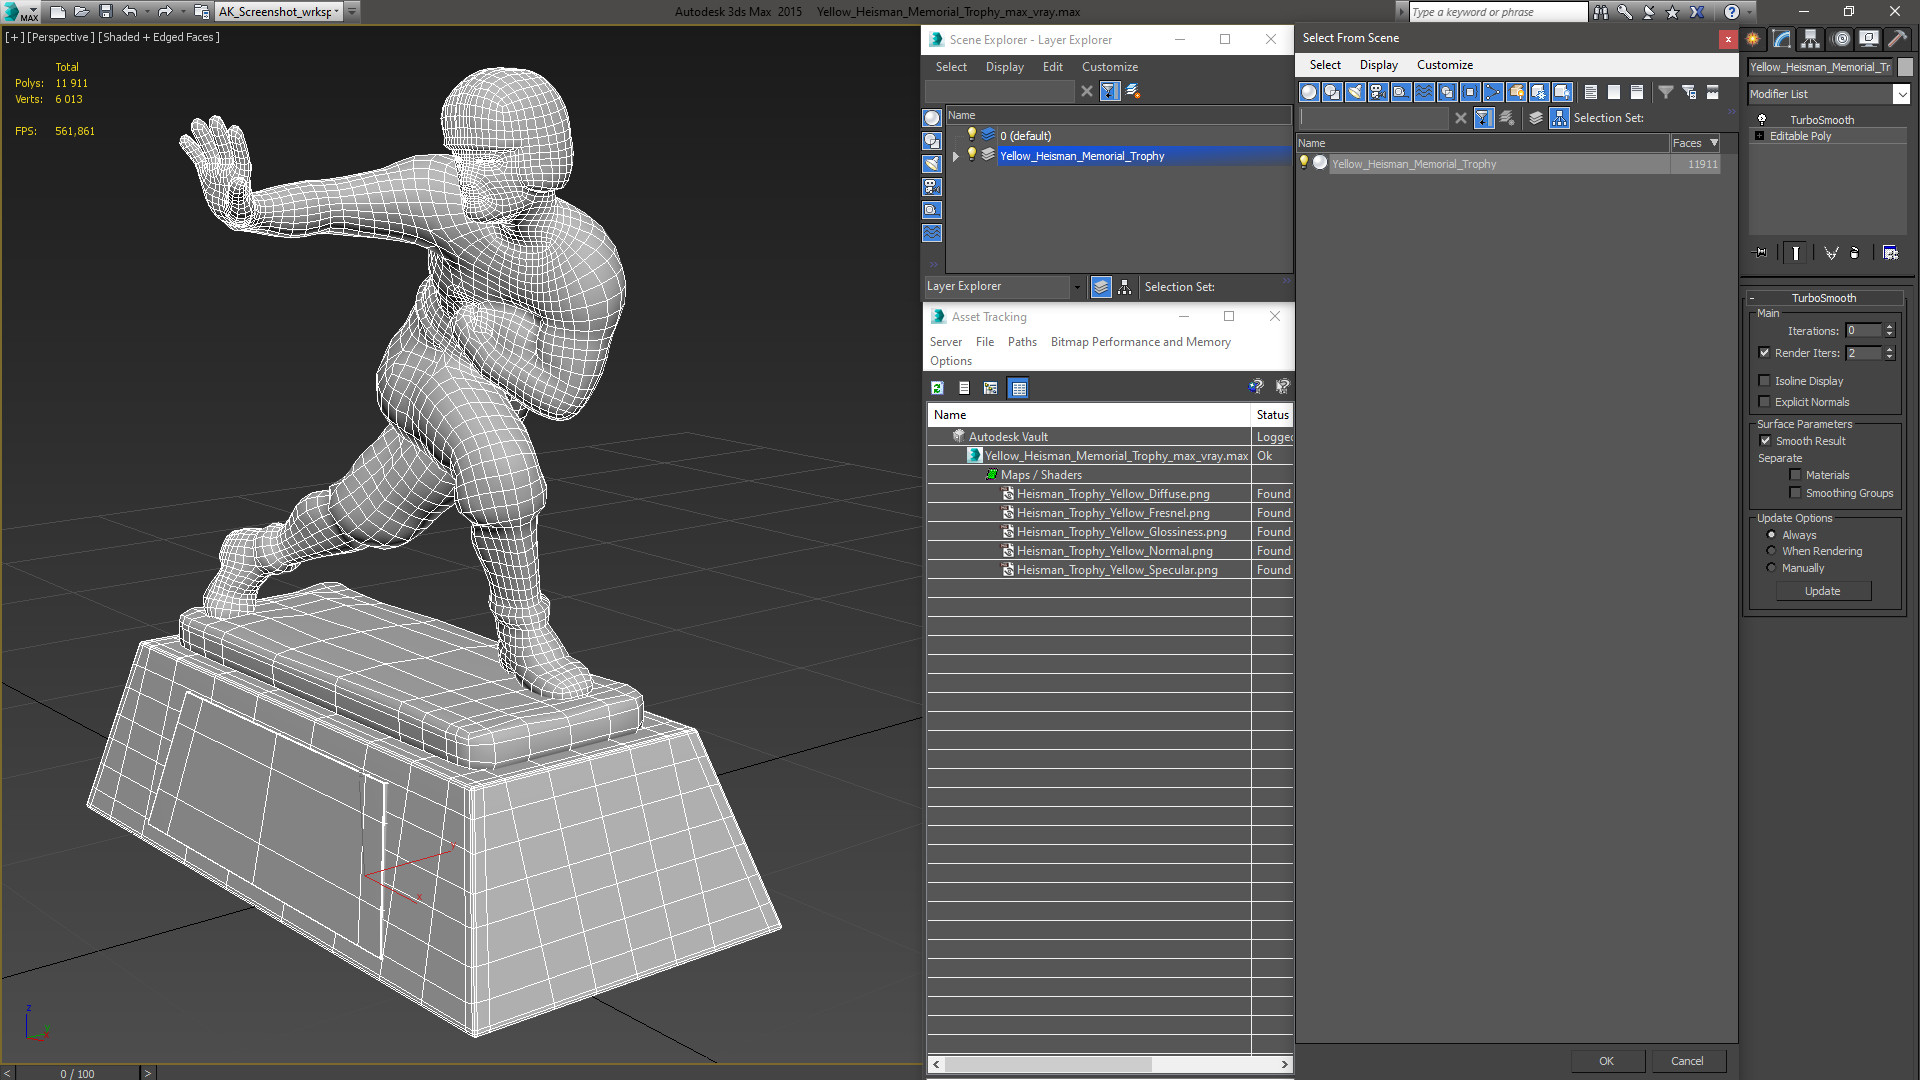Select When Rendering update option
Image resolution: width=1920 pixels, height=1080 pixels.
click(x=1771, y=551)
